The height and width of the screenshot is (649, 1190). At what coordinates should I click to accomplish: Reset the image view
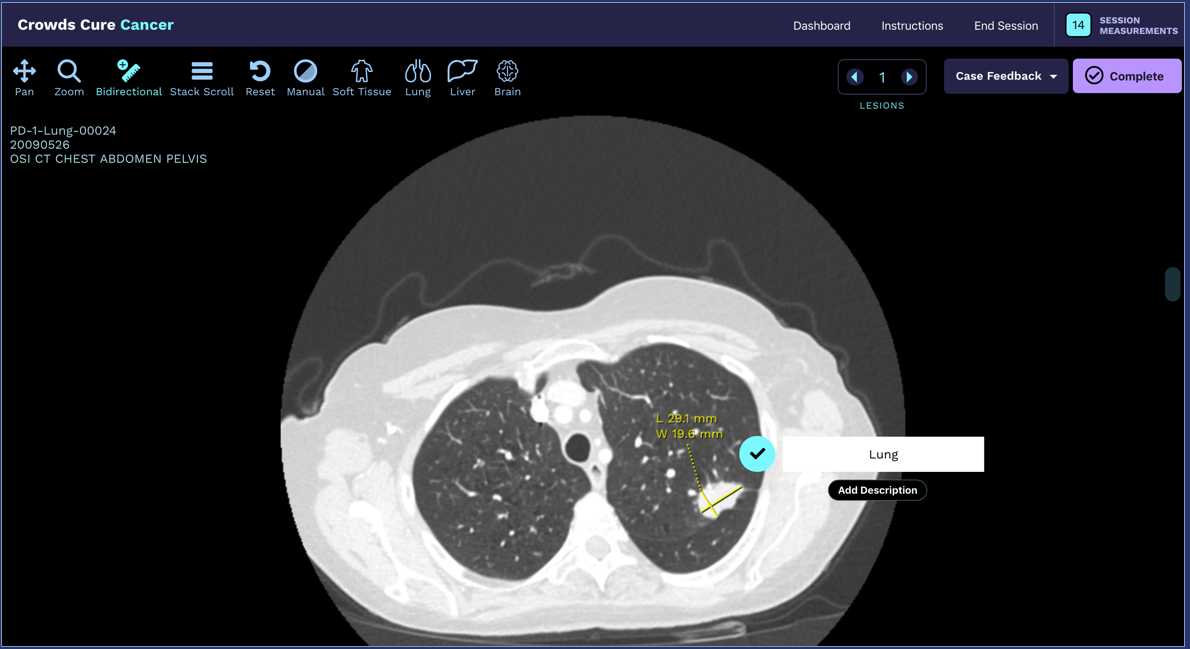click(260, 78)
